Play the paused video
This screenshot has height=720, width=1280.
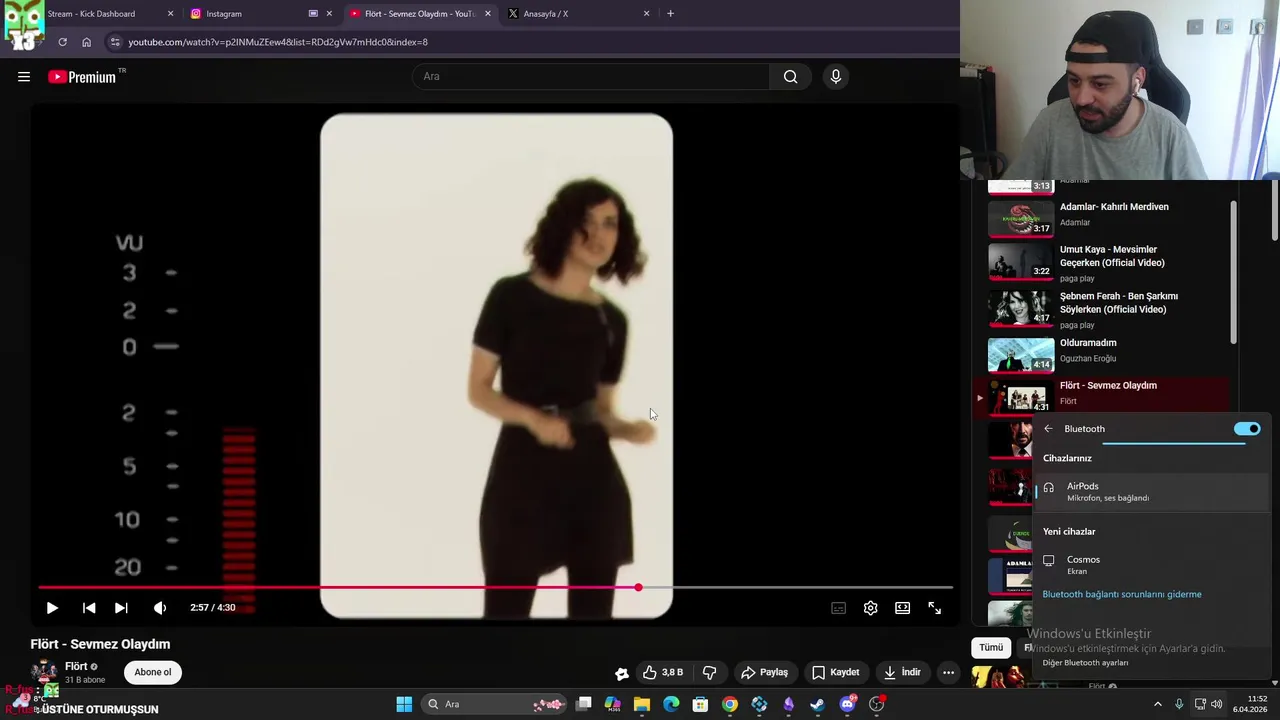pos(52,607)
